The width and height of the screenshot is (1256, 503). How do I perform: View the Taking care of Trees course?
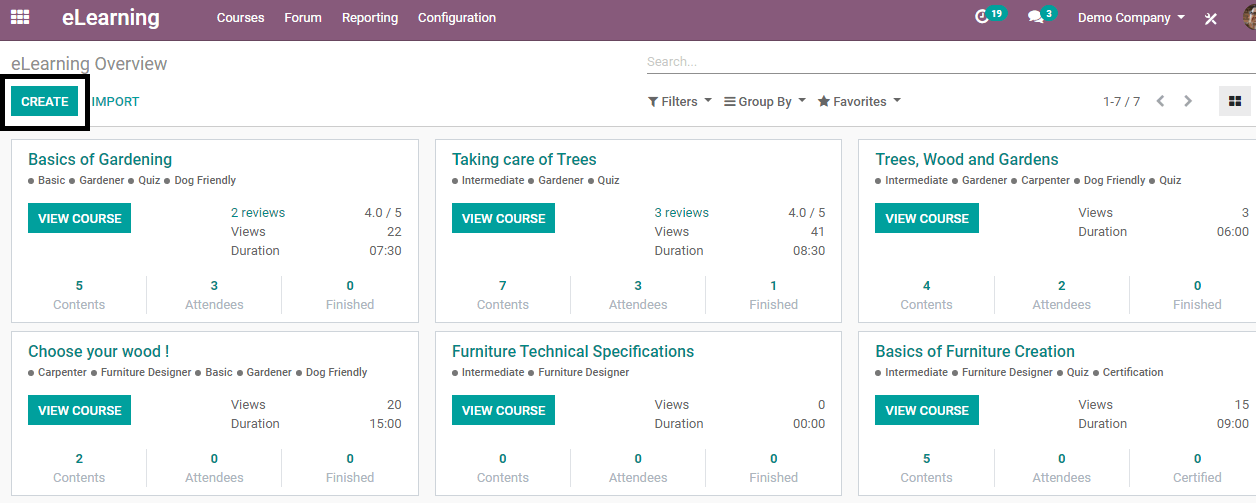[x=503, y=218]
